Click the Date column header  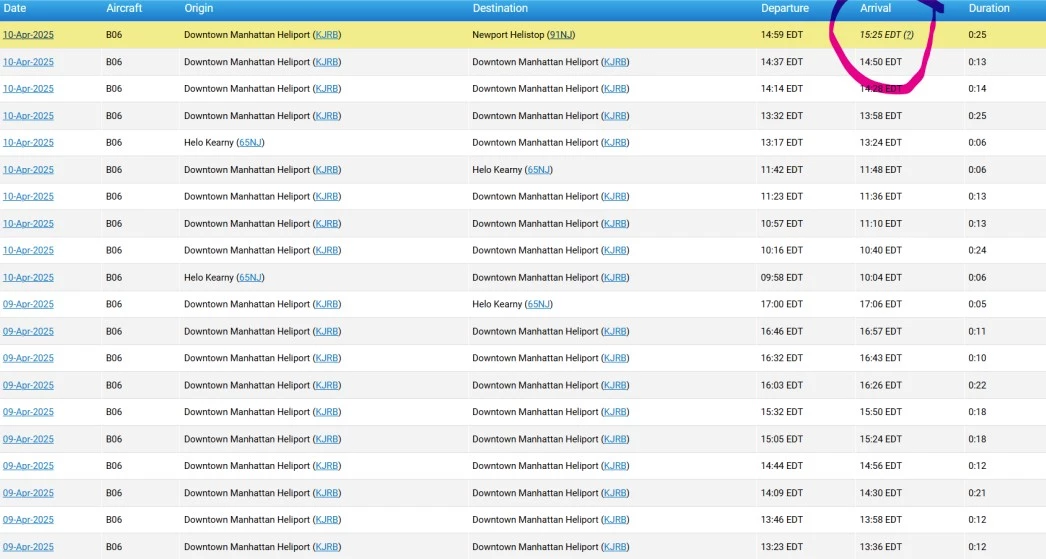point(15,9)
